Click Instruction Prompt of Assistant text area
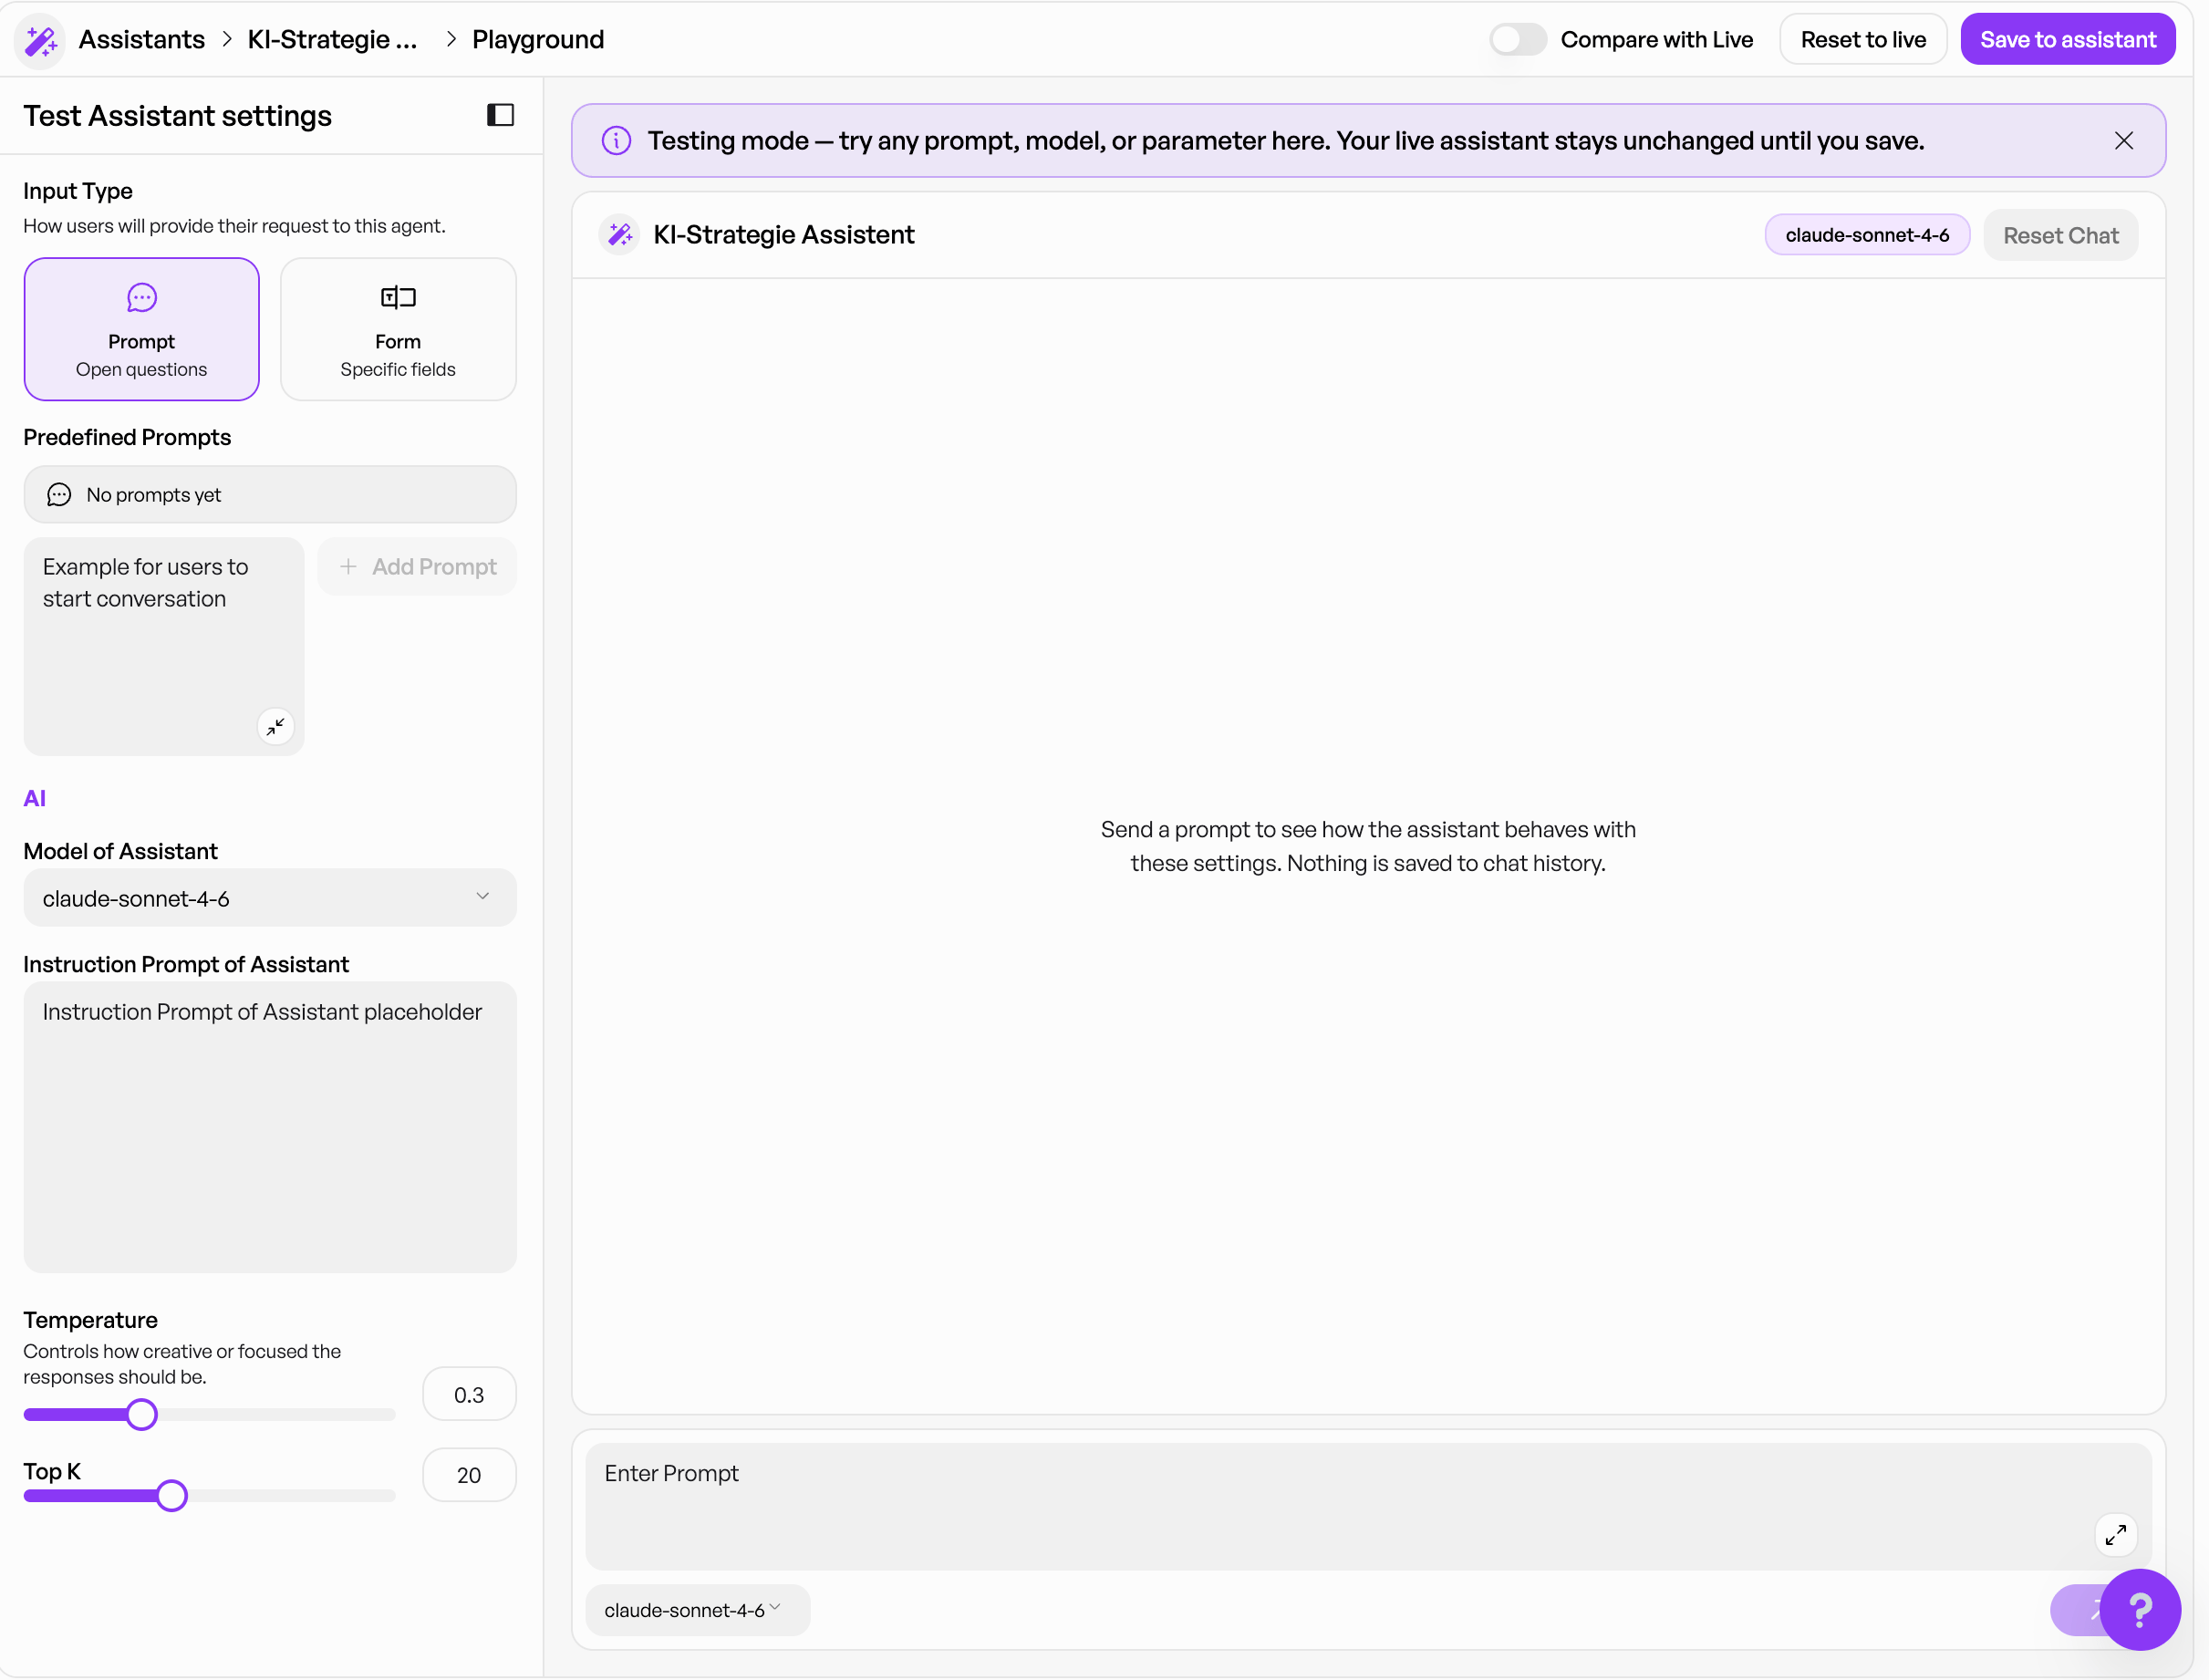The width and height of the screenshot is (2209, 1680). tap(270, 1127)
